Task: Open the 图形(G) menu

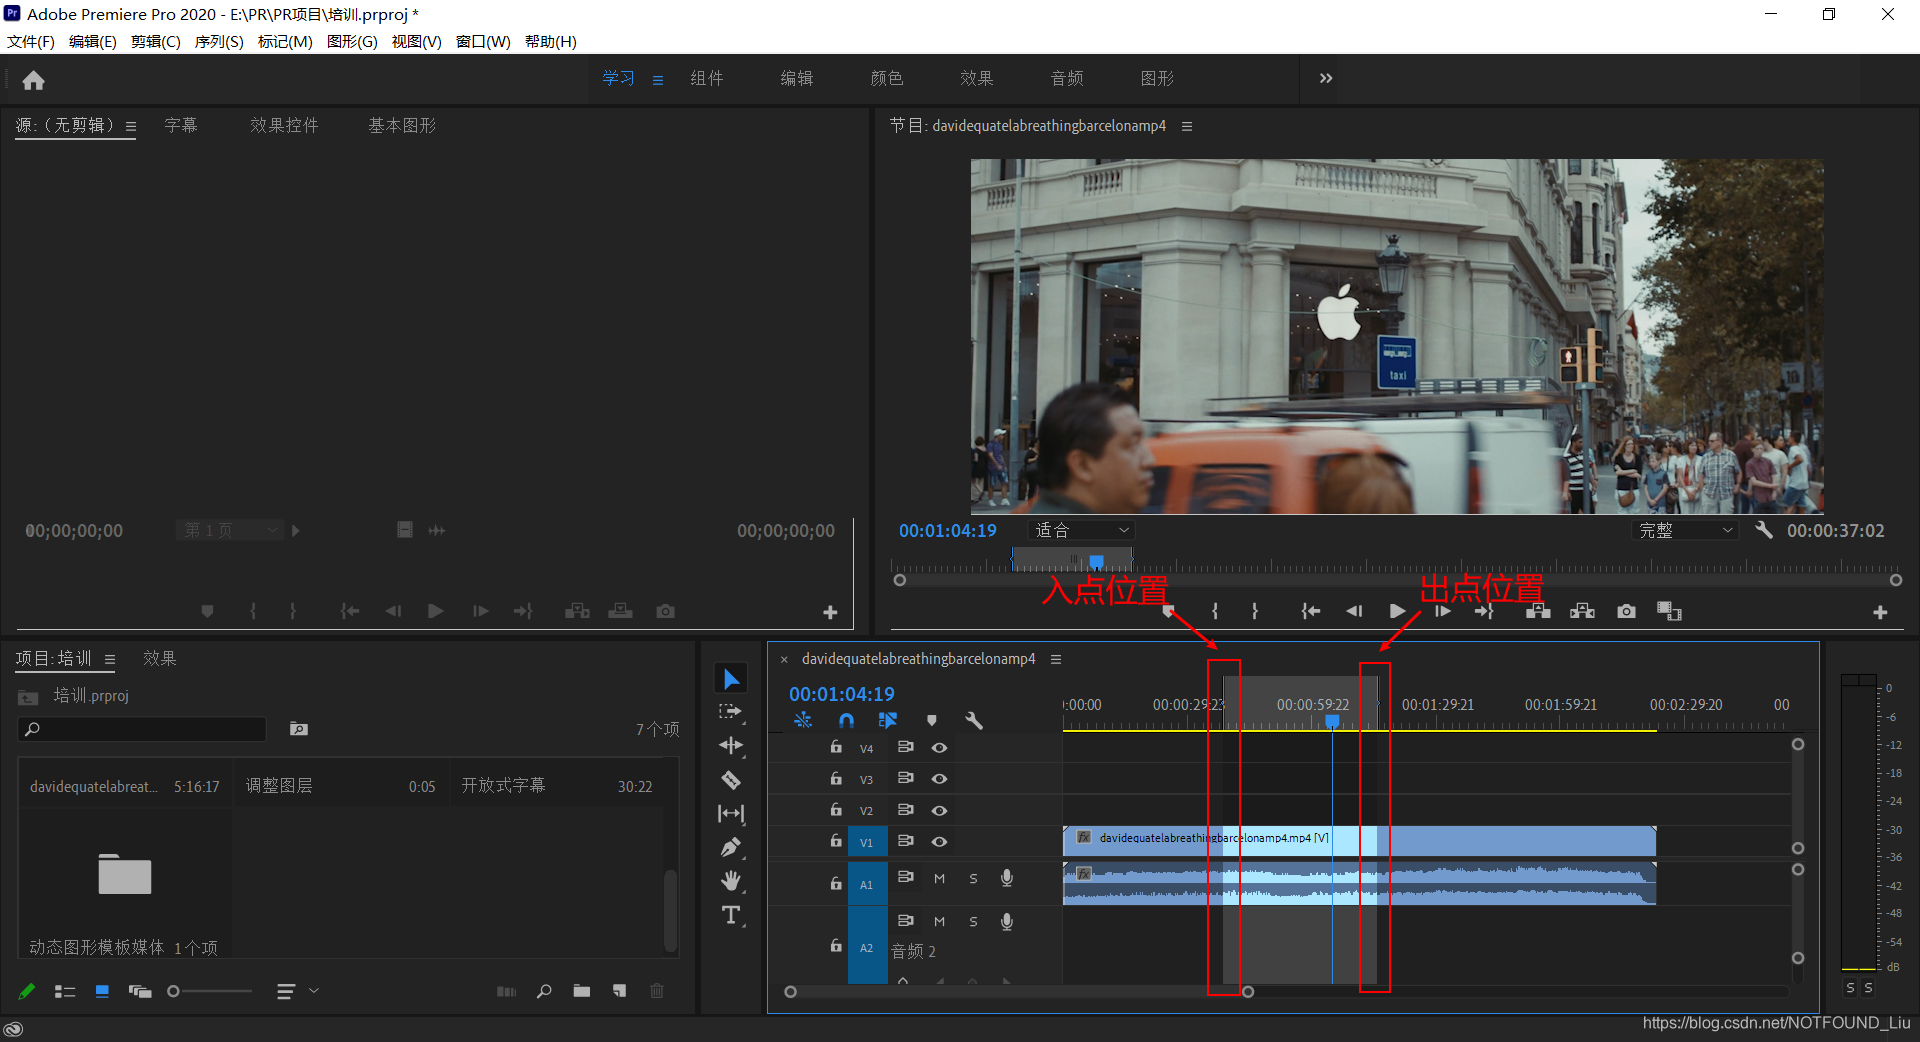Action: [352, 42]
